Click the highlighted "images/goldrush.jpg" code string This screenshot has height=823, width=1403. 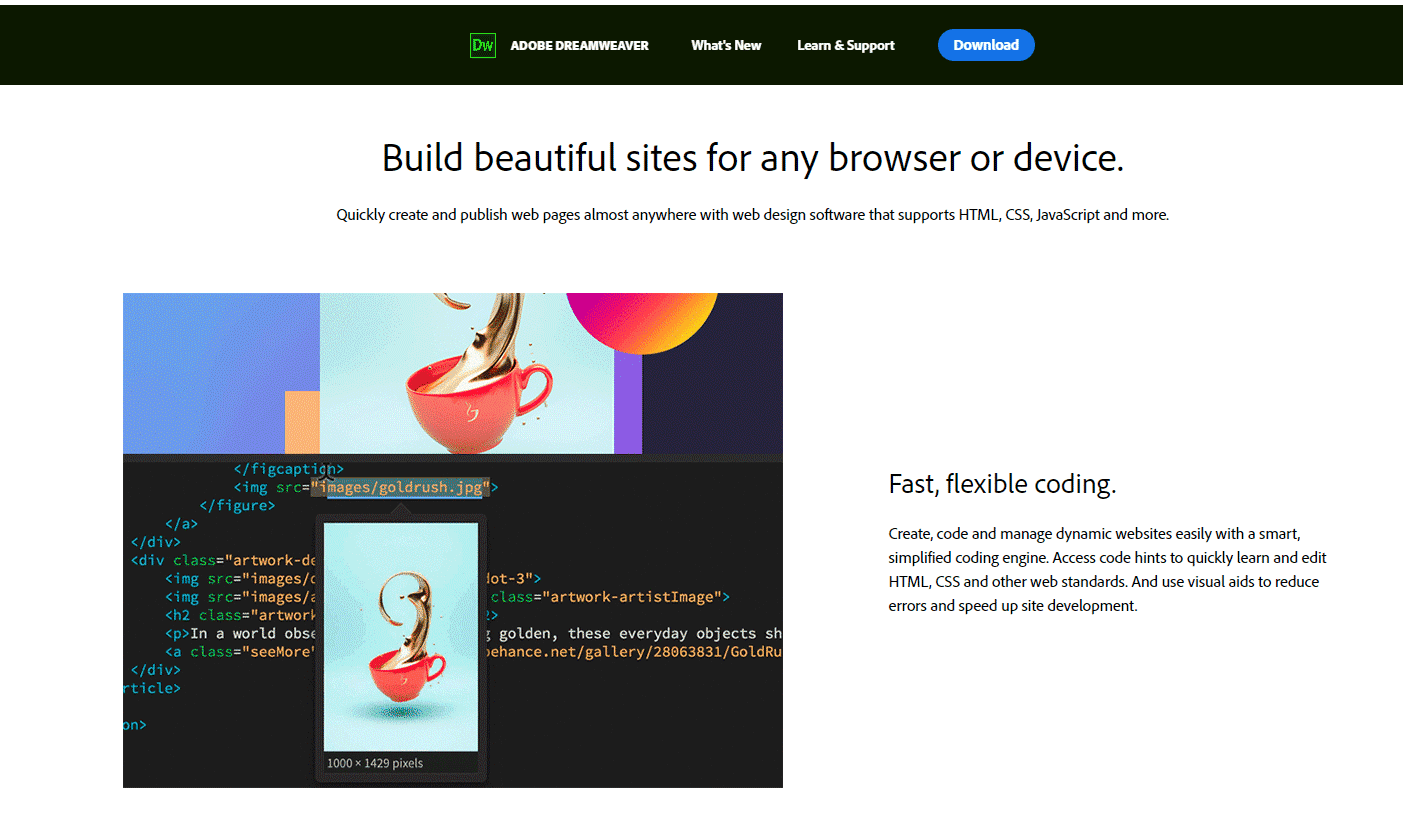click(x=401, y=487)
